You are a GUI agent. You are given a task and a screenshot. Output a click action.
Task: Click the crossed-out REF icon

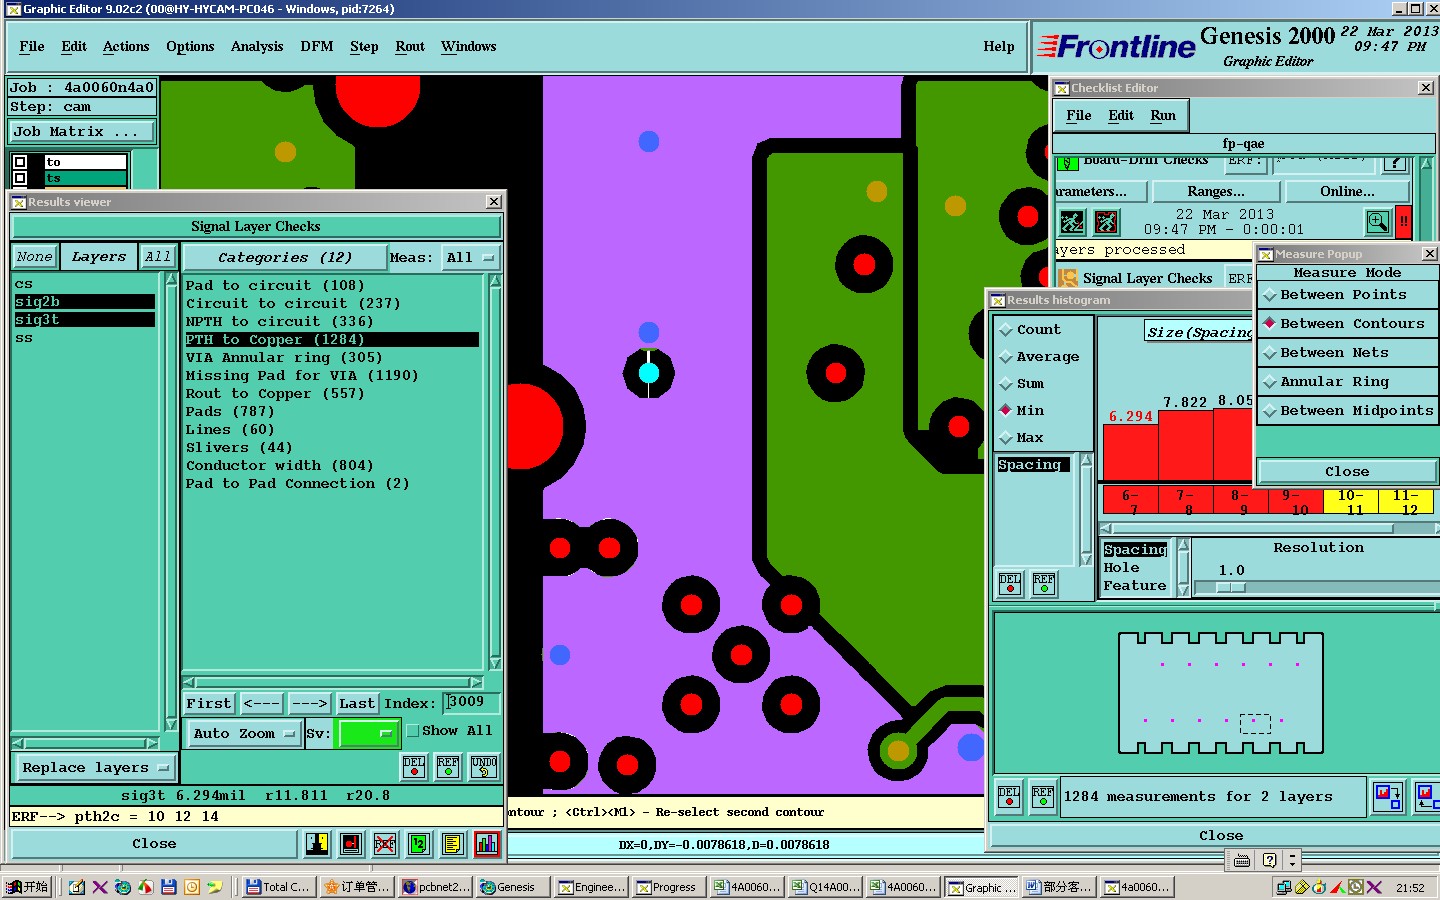pyautogui.click(x=385, y=844)
